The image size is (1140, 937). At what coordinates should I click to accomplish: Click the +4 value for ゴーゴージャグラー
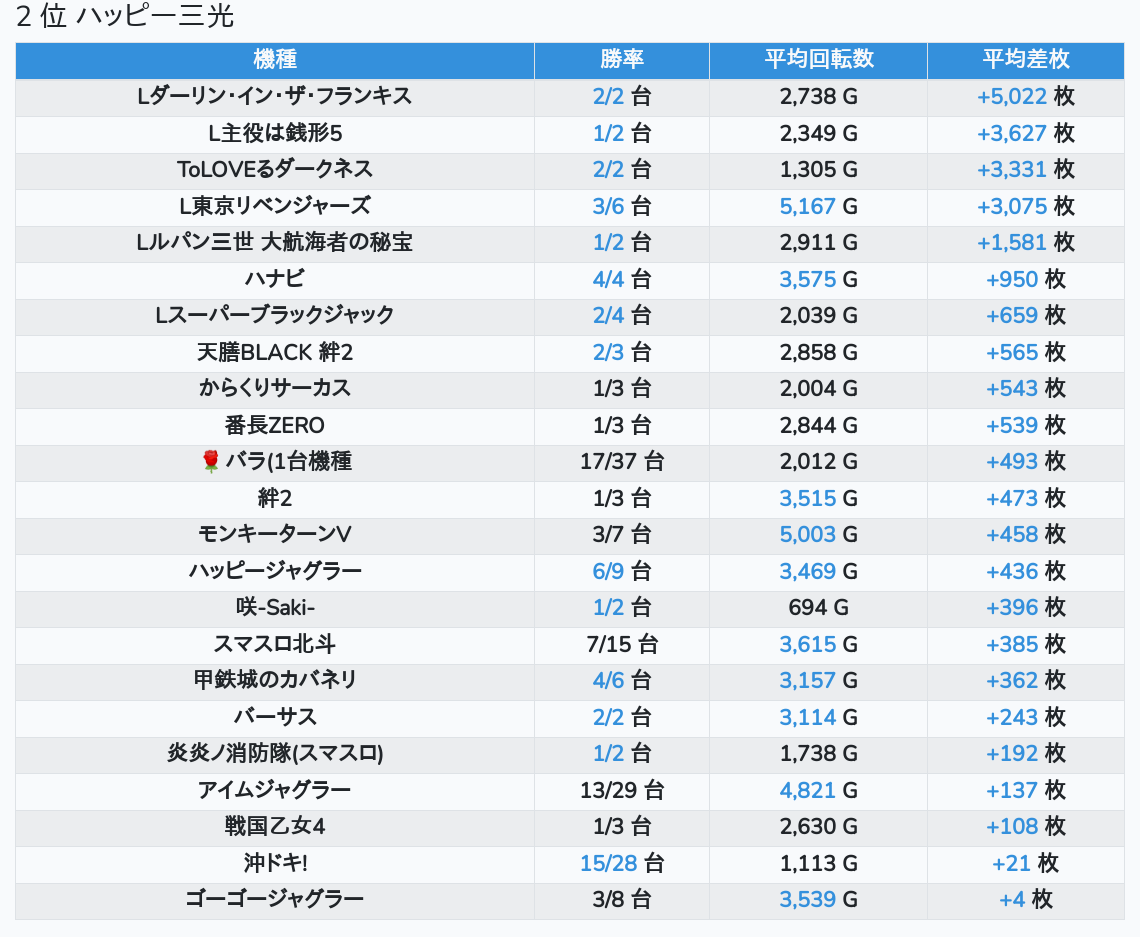1012,899
